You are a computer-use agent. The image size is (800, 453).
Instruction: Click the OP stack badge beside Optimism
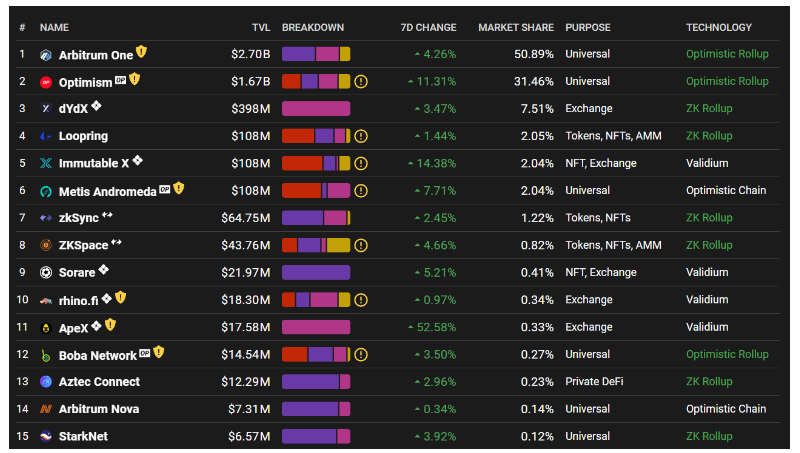click(120, 80)
